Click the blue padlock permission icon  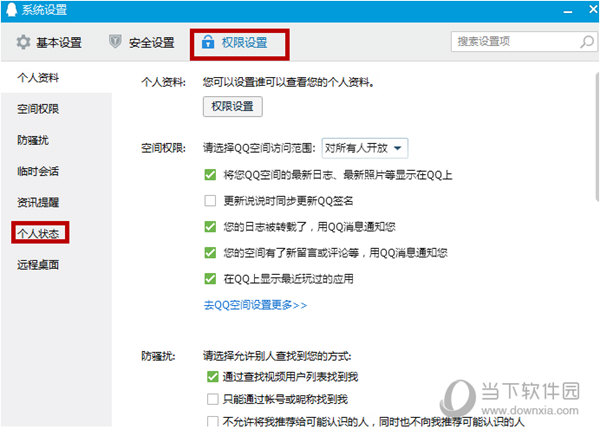208,42
